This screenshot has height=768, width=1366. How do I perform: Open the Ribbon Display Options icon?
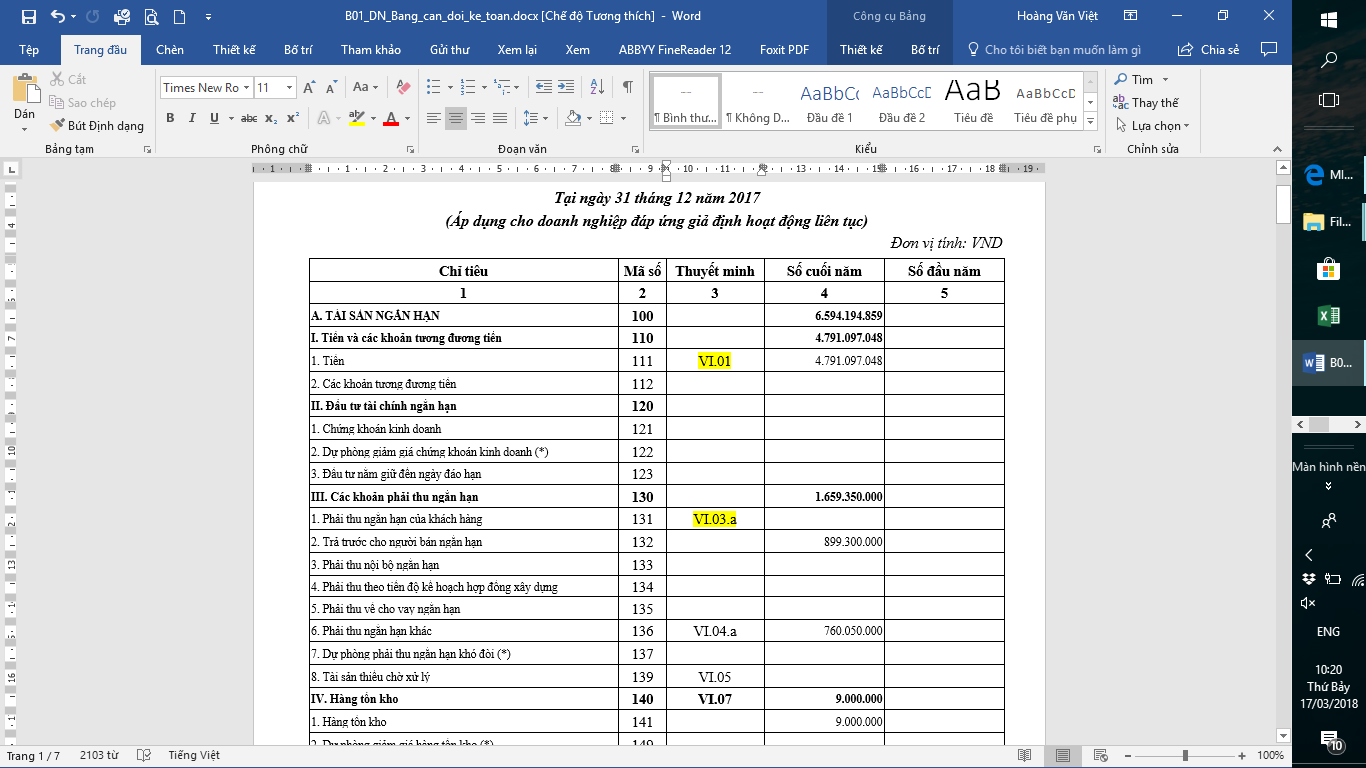coord(1131,16)
